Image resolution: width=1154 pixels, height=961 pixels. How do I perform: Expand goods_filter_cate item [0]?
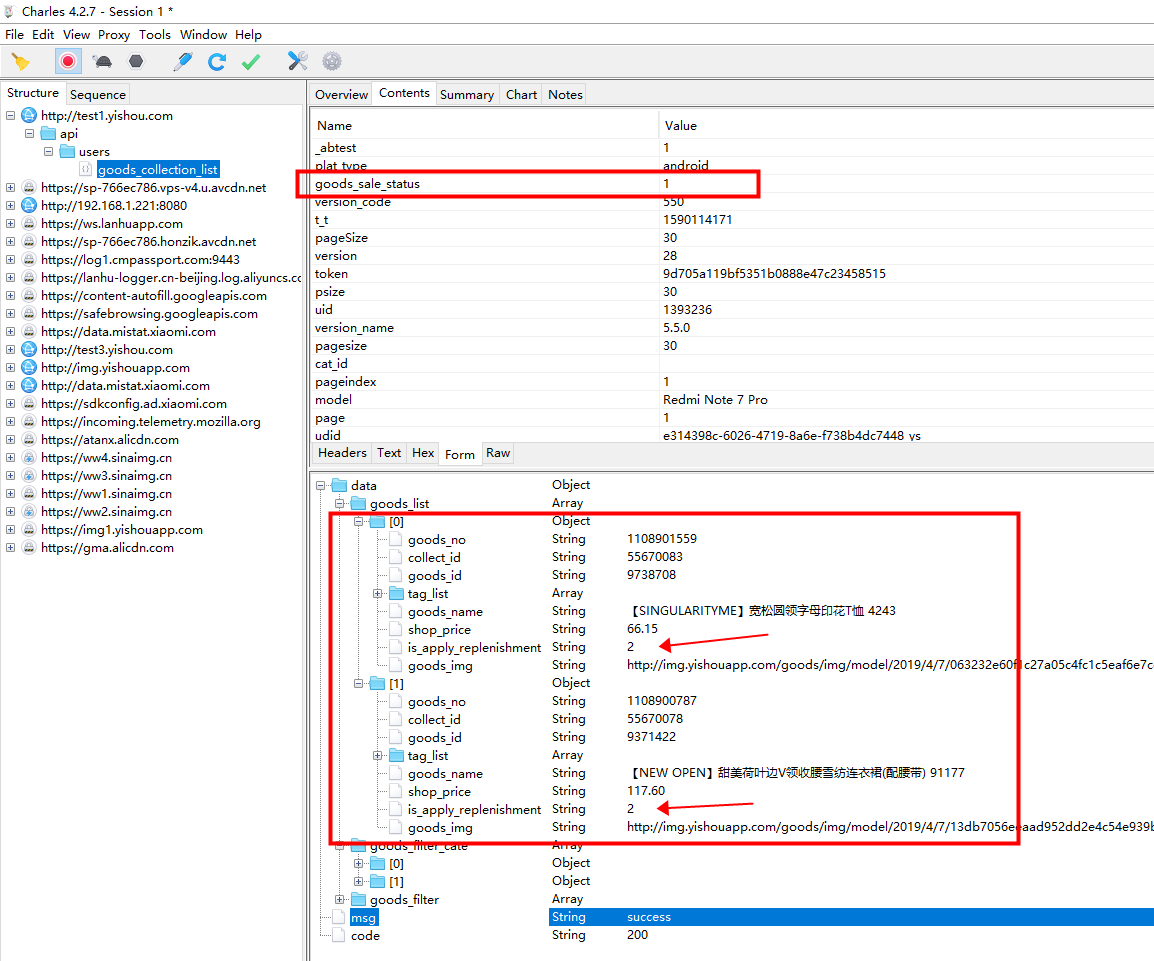[358, 863]
